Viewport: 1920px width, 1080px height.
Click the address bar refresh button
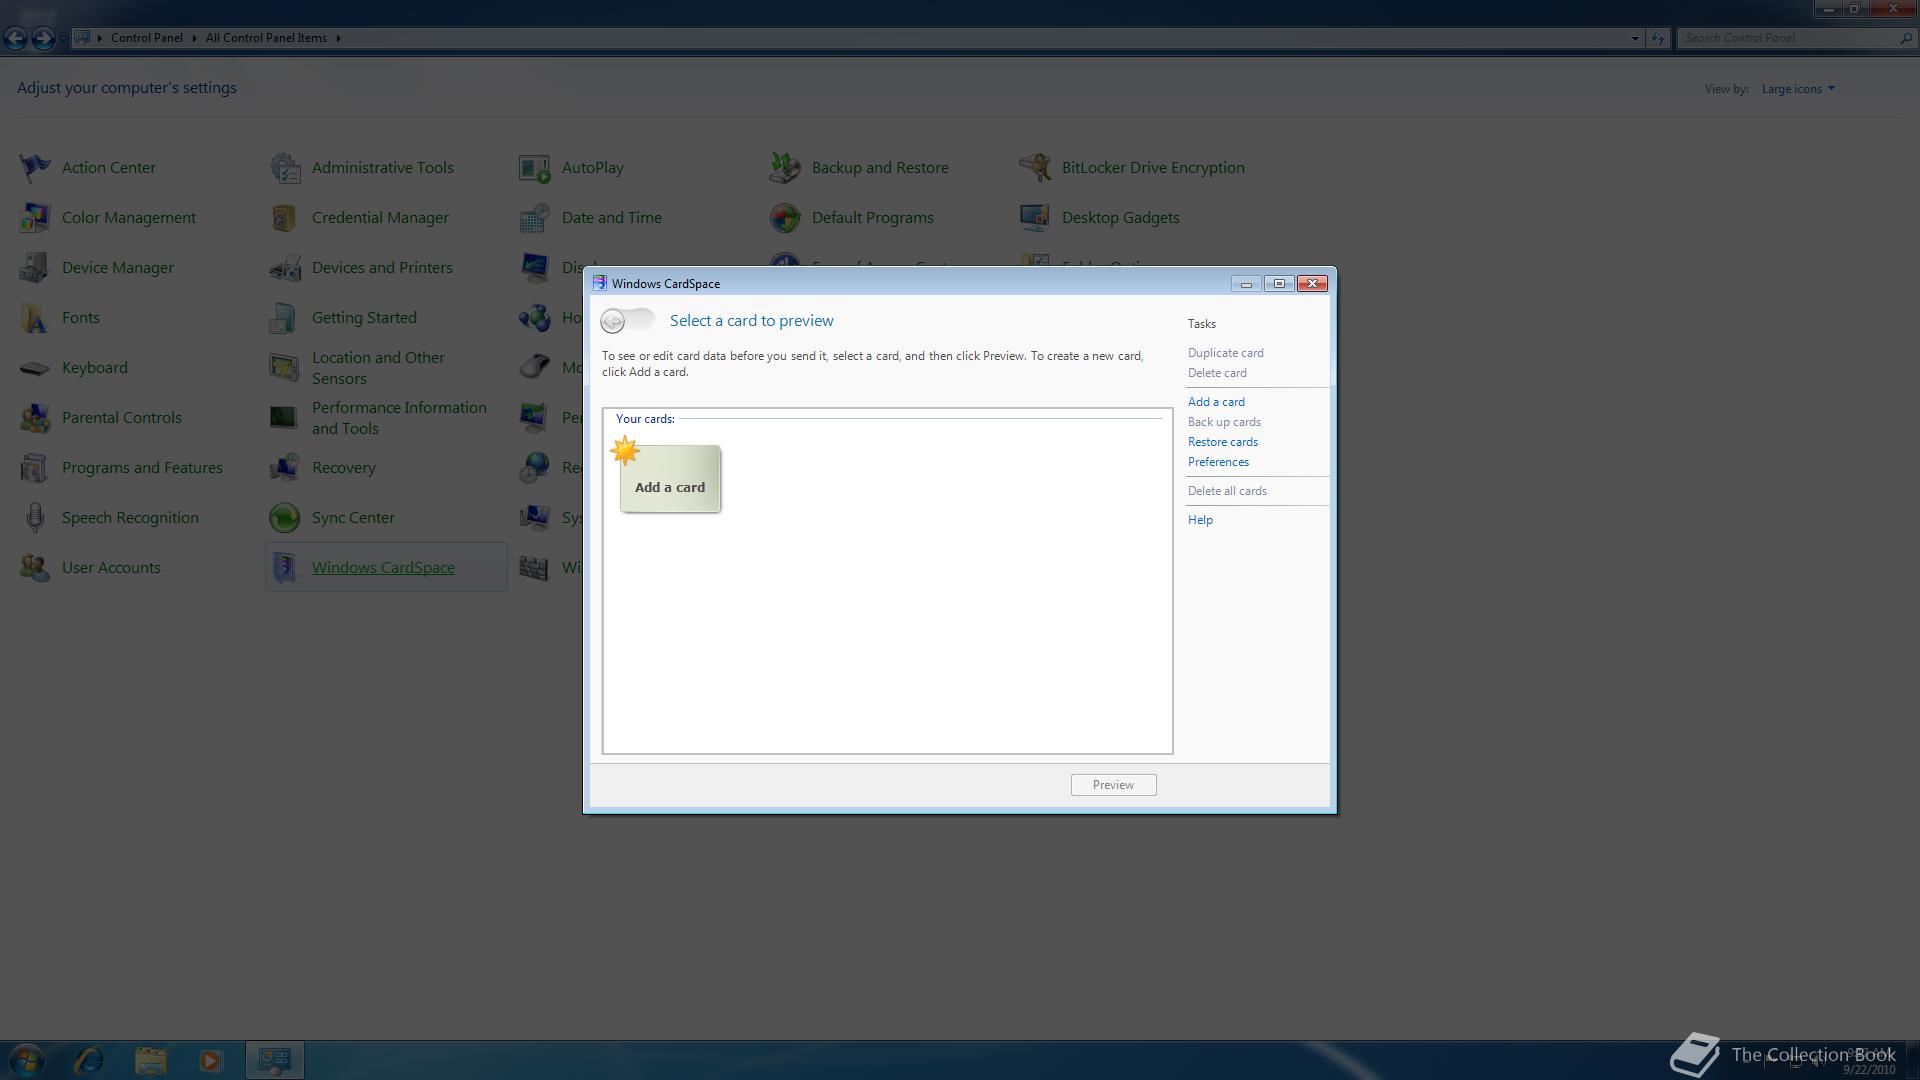1658,38
